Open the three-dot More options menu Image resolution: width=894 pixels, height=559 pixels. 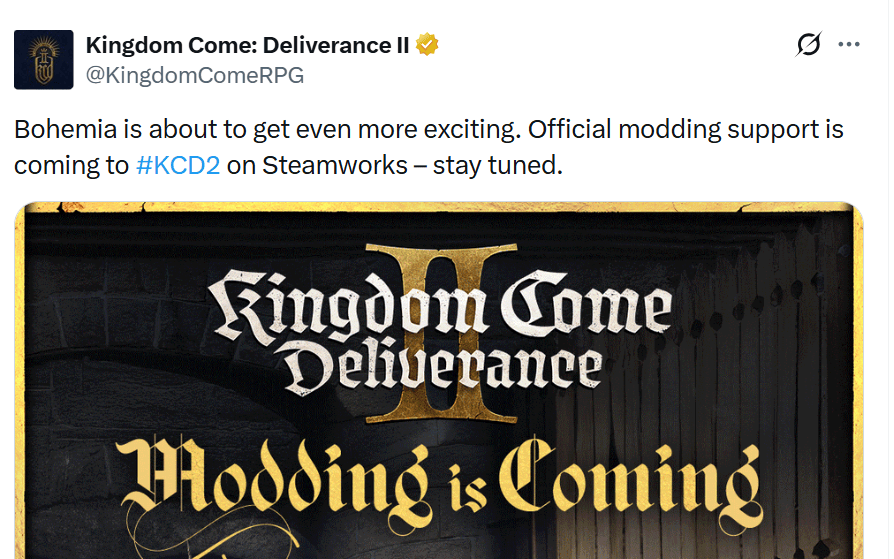click(x=849, y=45)
